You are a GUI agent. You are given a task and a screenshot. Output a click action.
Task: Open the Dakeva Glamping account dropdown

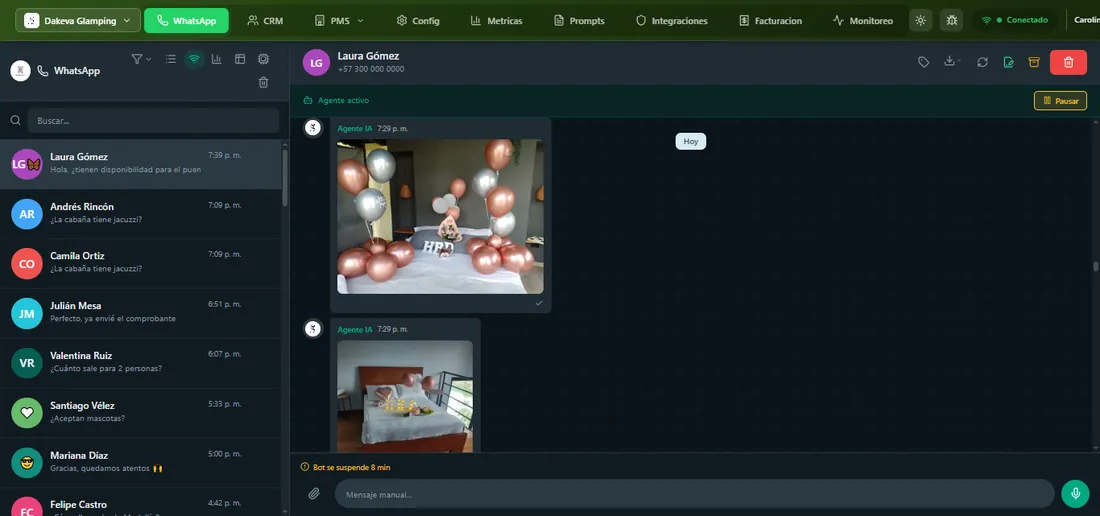78,20
